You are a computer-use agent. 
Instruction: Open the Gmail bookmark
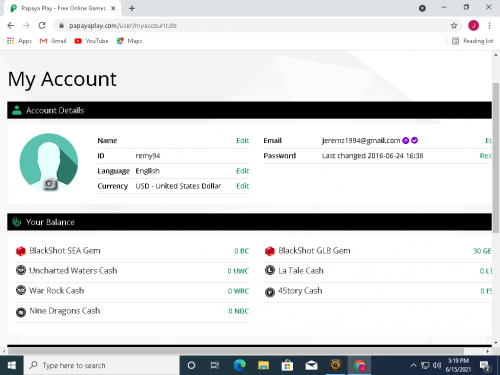(x=53, y=41)
